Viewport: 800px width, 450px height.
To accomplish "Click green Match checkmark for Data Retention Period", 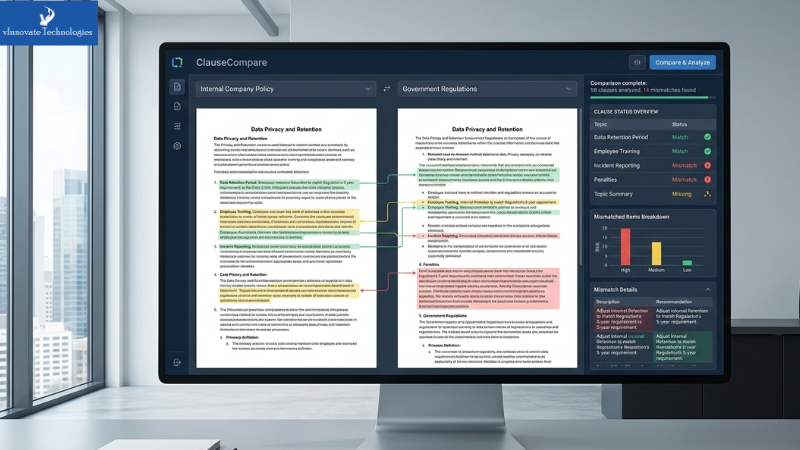I will pos(707,136).
